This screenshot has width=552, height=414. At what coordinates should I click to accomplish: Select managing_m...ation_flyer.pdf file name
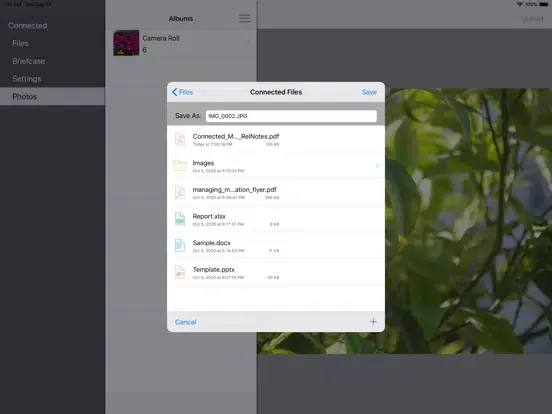234,190
